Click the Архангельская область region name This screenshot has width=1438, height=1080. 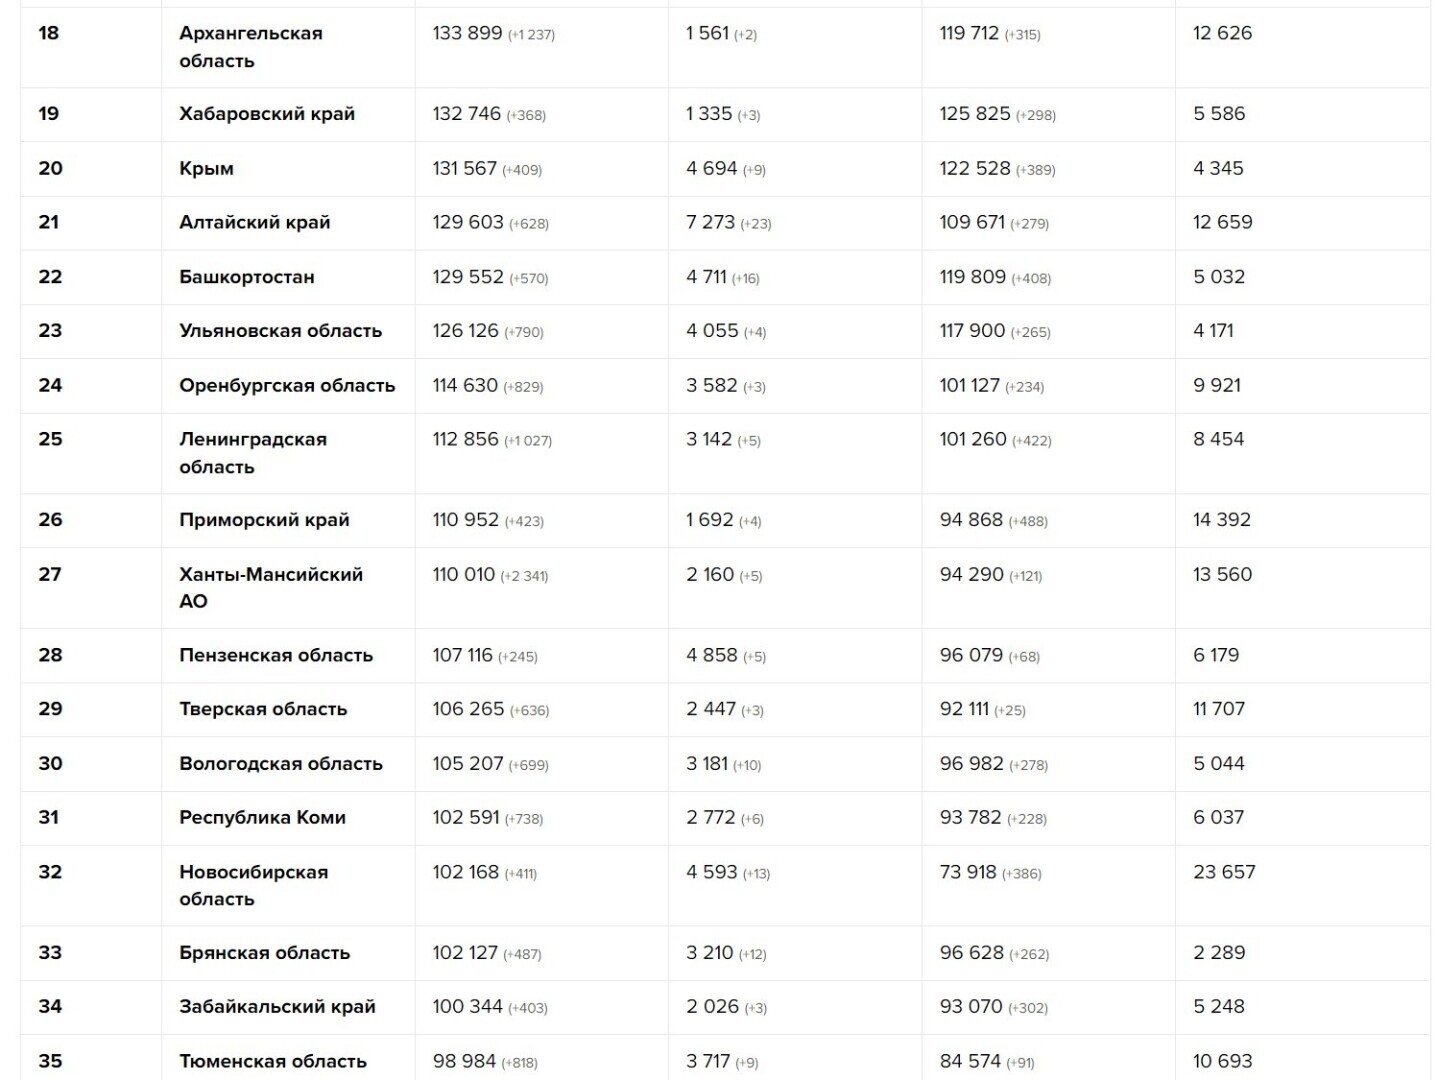(x=251, y=47)
